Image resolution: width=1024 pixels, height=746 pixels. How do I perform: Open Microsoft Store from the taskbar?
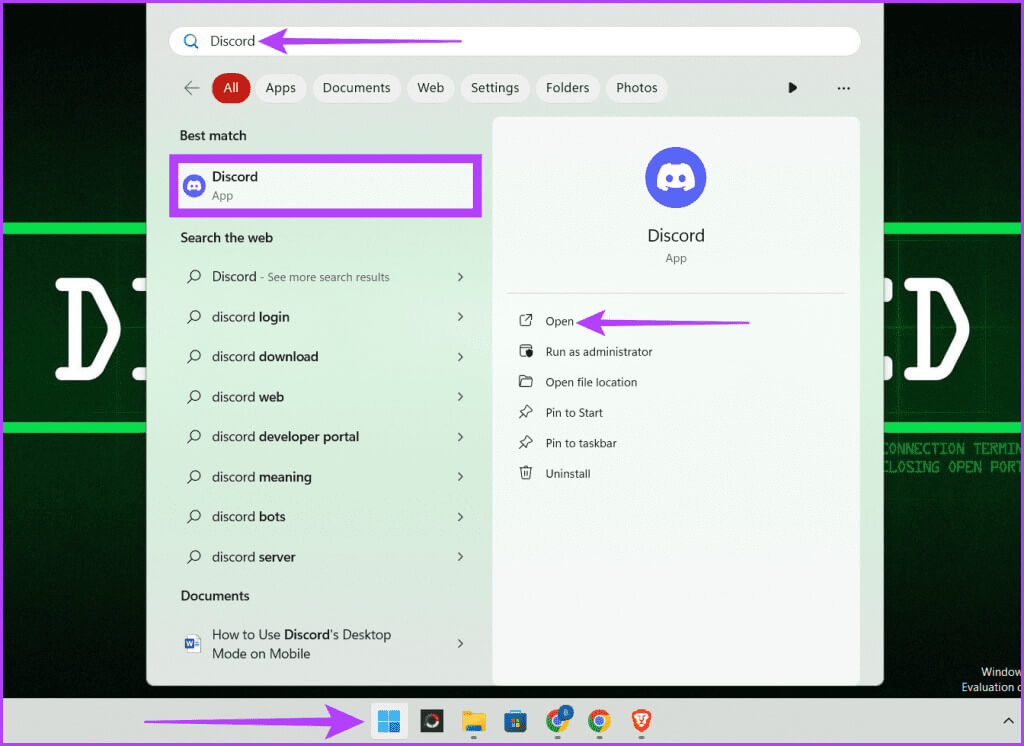pos(515,721)
